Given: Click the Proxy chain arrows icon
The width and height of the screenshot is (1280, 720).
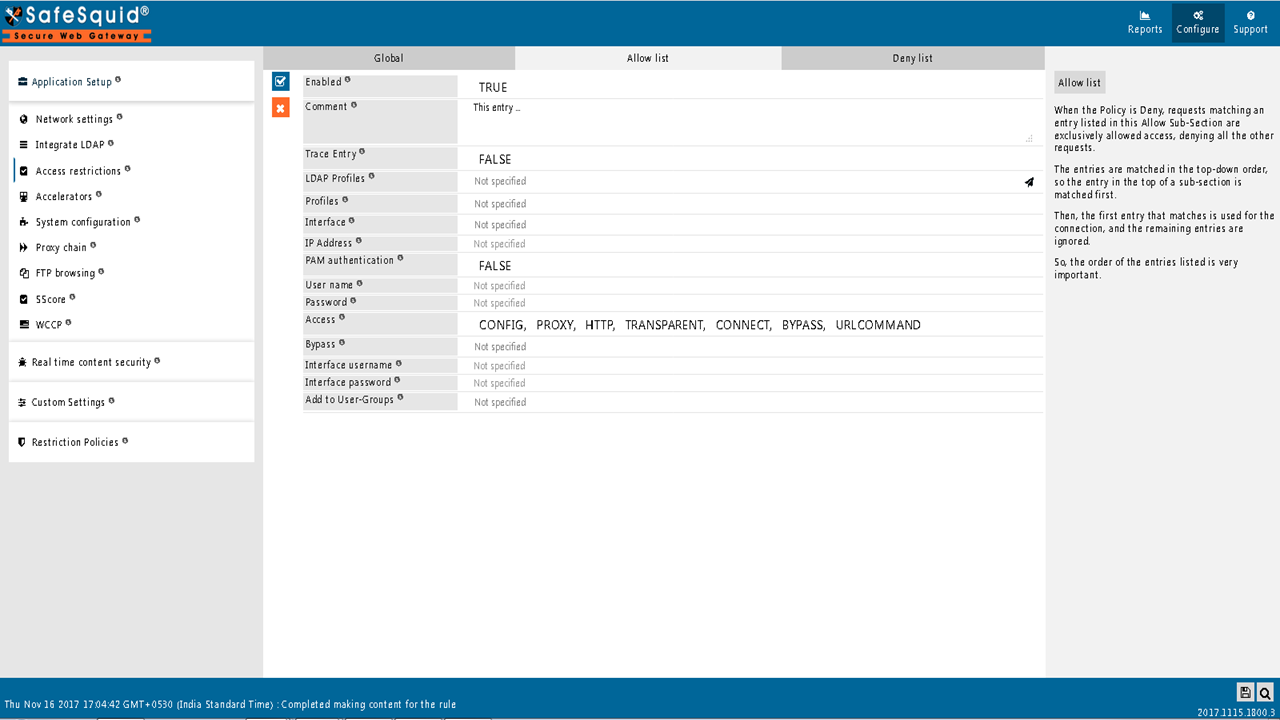Looking at the screenshot, I should (x=23, y=247).
